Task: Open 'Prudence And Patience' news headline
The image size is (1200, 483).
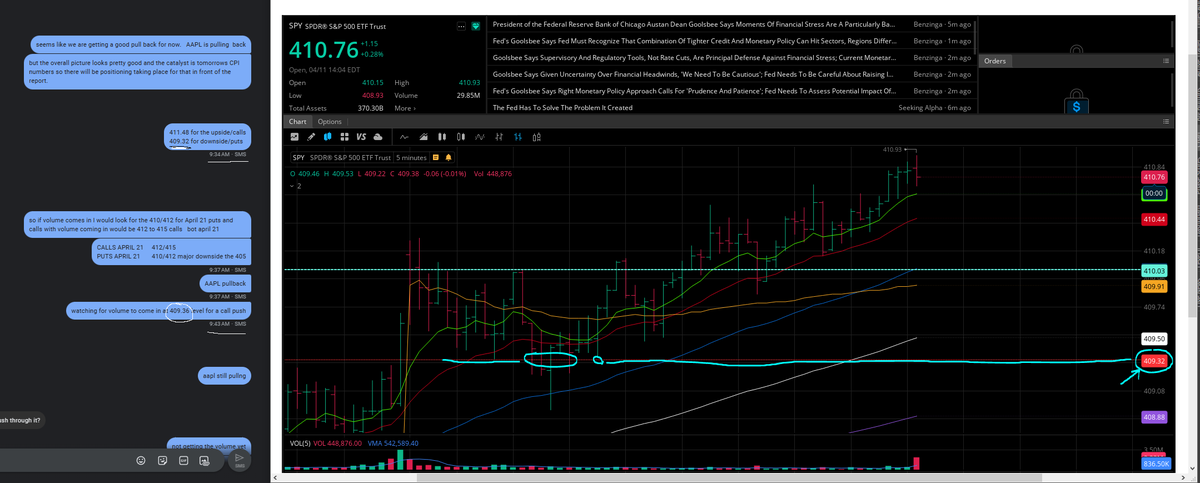Action: point(696,91)
